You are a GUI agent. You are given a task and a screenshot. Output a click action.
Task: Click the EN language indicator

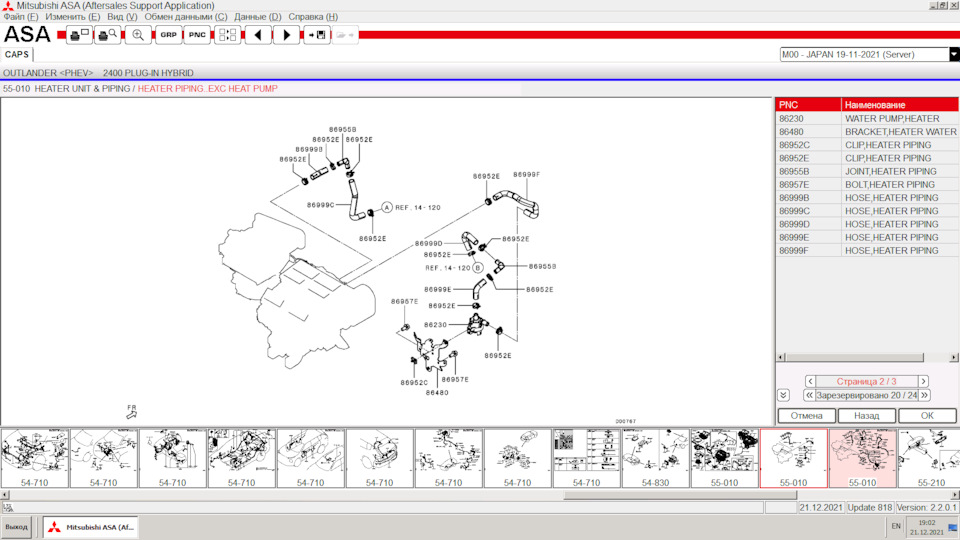[x=896, y=527]
